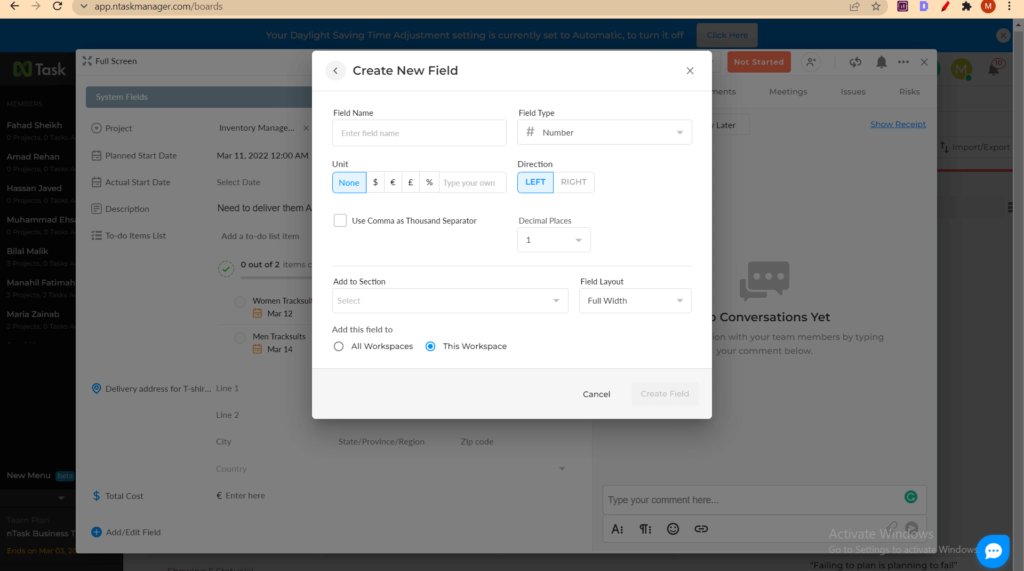Close the Create New Field dialog
Image resolution: width=1024 pixels, height=571 pixels.
point(690,71)
